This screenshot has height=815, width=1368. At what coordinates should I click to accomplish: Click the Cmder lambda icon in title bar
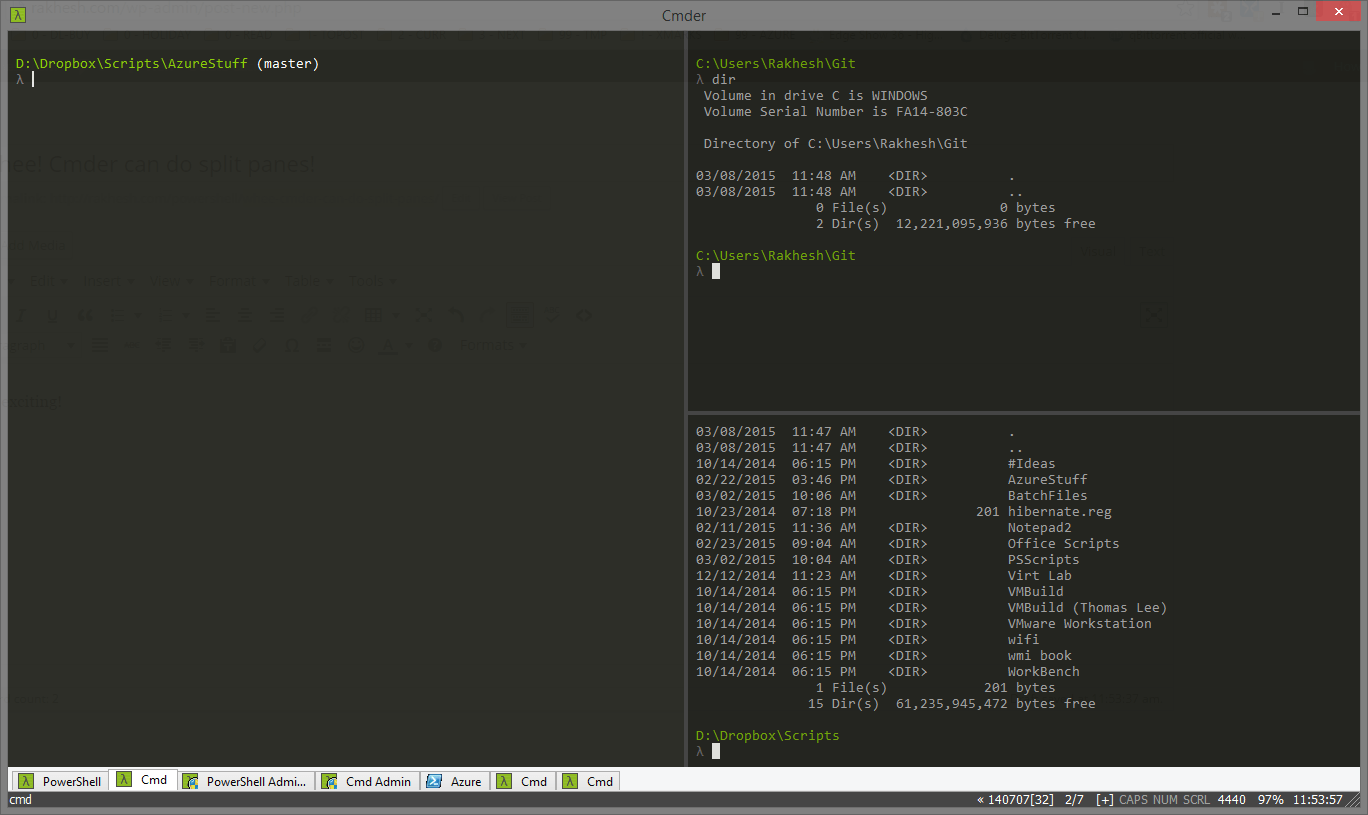18,14
